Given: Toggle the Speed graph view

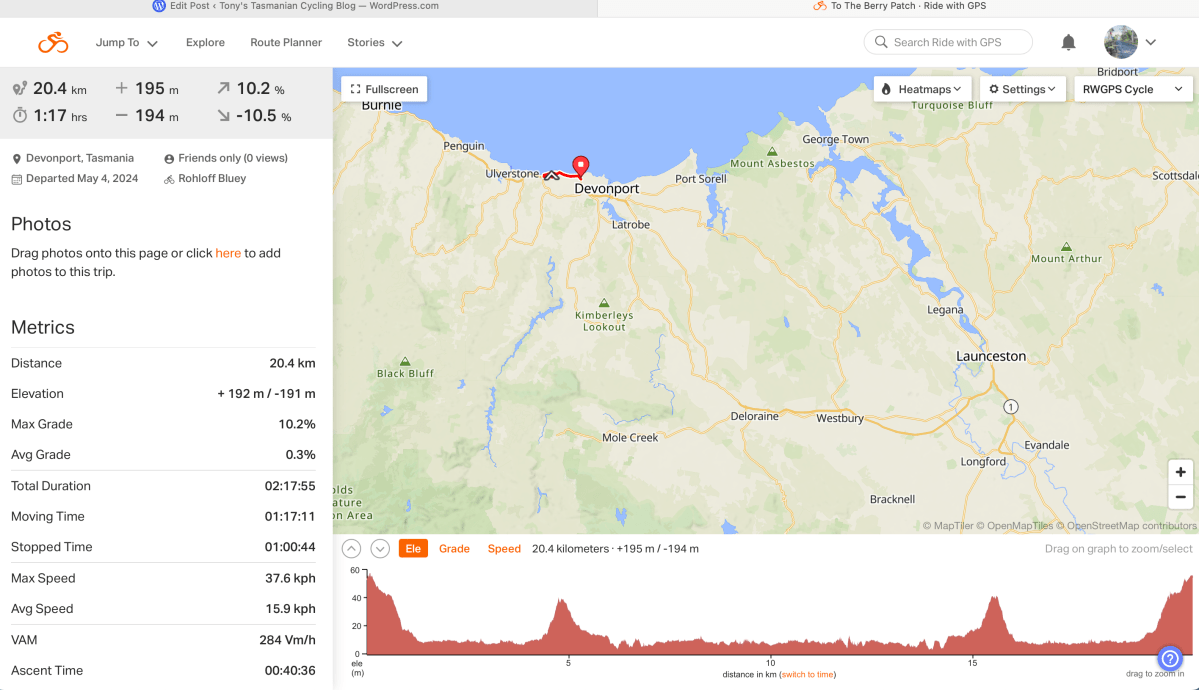Looking at the screenshot, I should [x=504, y=549].
